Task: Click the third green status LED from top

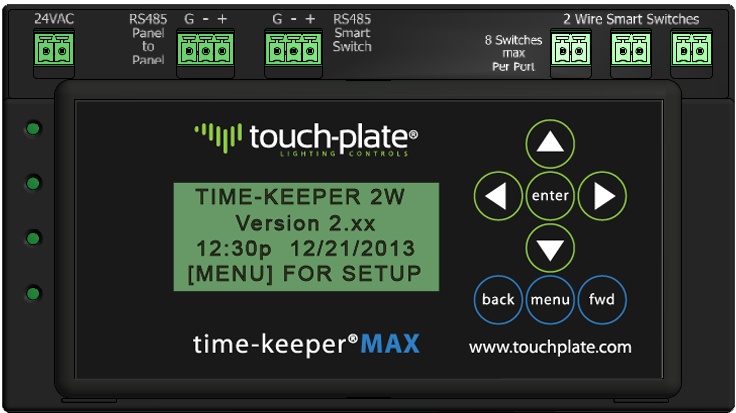Action: [x=33, y=238]
